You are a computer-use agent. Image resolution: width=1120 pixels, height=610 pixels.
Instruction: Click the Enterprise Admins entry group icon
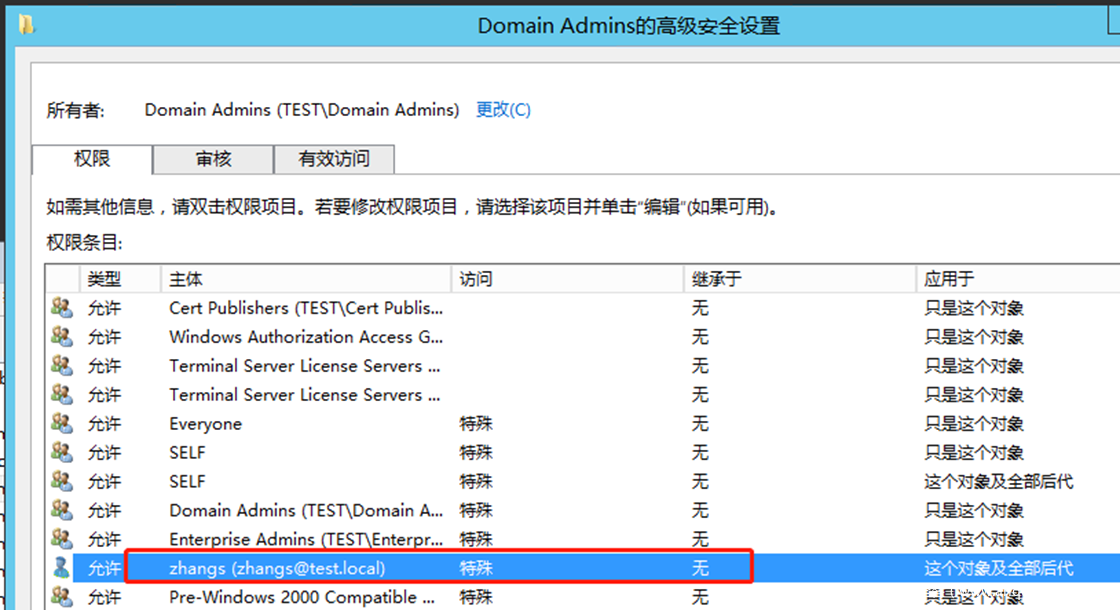[62, 539]
